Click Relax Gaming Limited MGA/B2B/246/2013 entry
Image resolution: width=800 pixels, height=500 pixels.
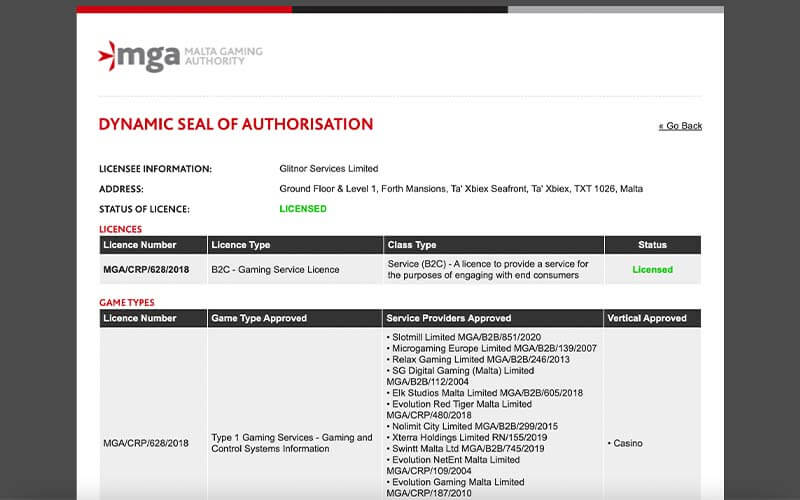click(478, 360)
